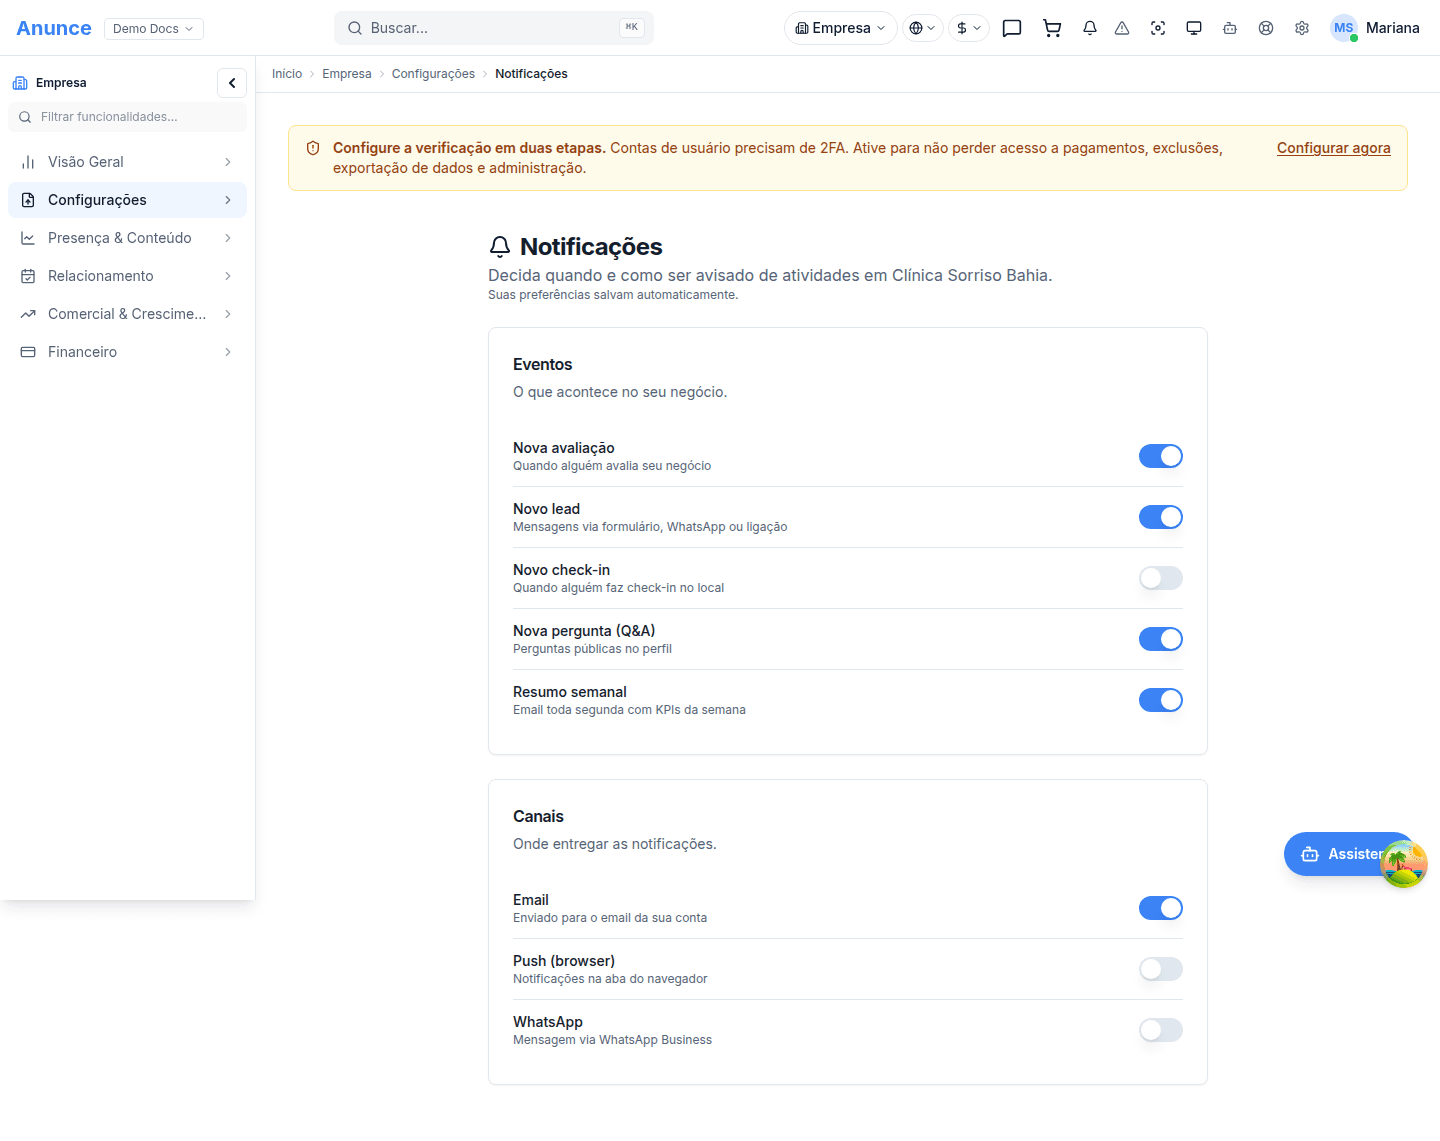This screenshot has height=1141, width=1440.
Task: Click the Empresa building icon in sidebar header
Action: (x=20, y=83)
